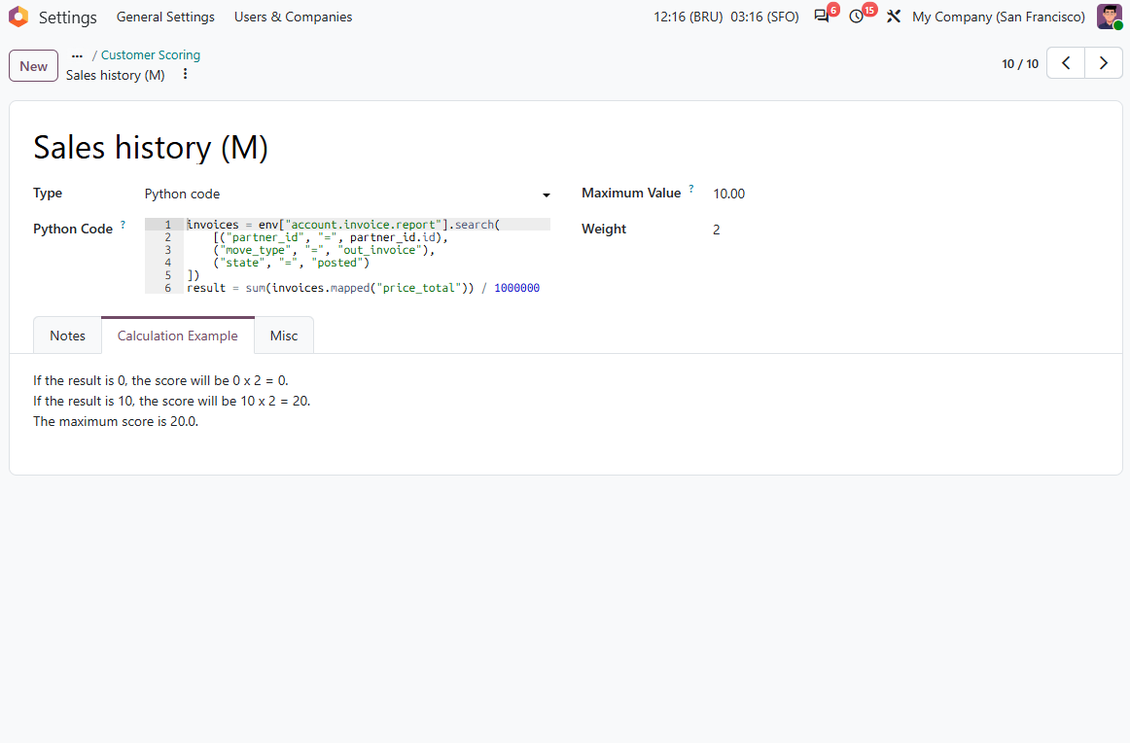The height and width of the screenshot is (743, 1130).
Task: Click the "move_type" code line
Action: tap(324, 250)
